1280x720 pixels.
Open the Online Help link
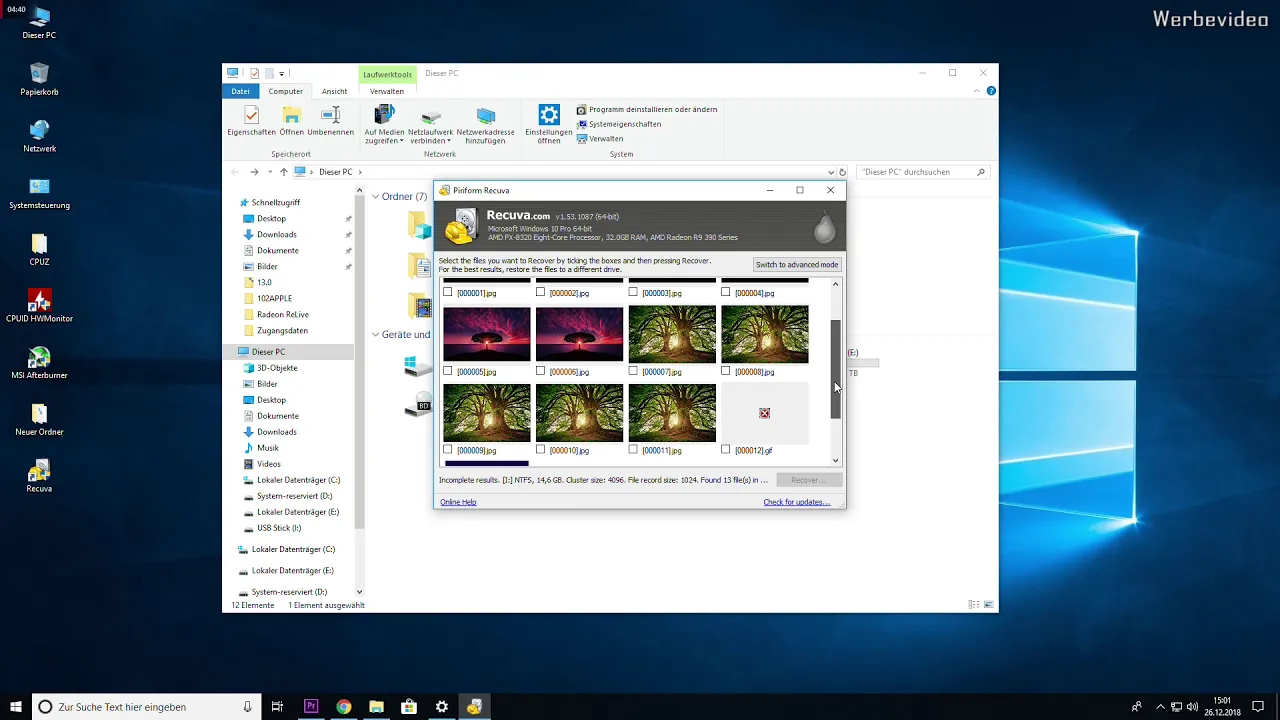(x=458, y=502)
